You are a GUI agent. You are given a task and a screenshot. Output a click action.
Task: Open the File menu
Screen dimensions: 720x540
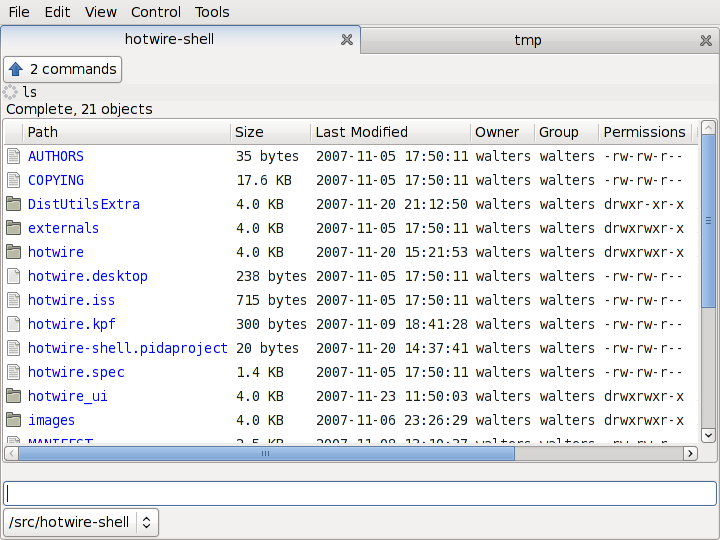[x=19, y=12]
